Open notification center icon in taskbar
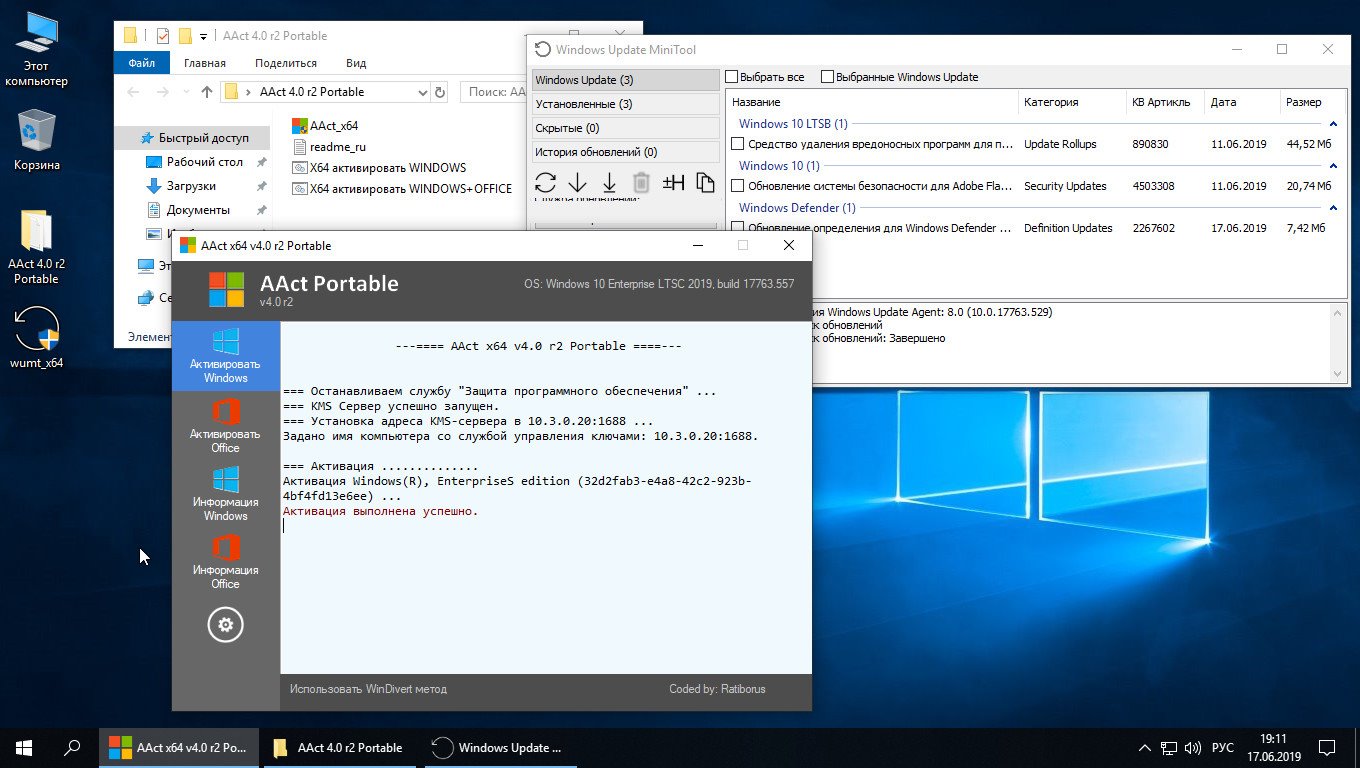This screenshot has width=1360, height=768. click(x=1326, y=748)
